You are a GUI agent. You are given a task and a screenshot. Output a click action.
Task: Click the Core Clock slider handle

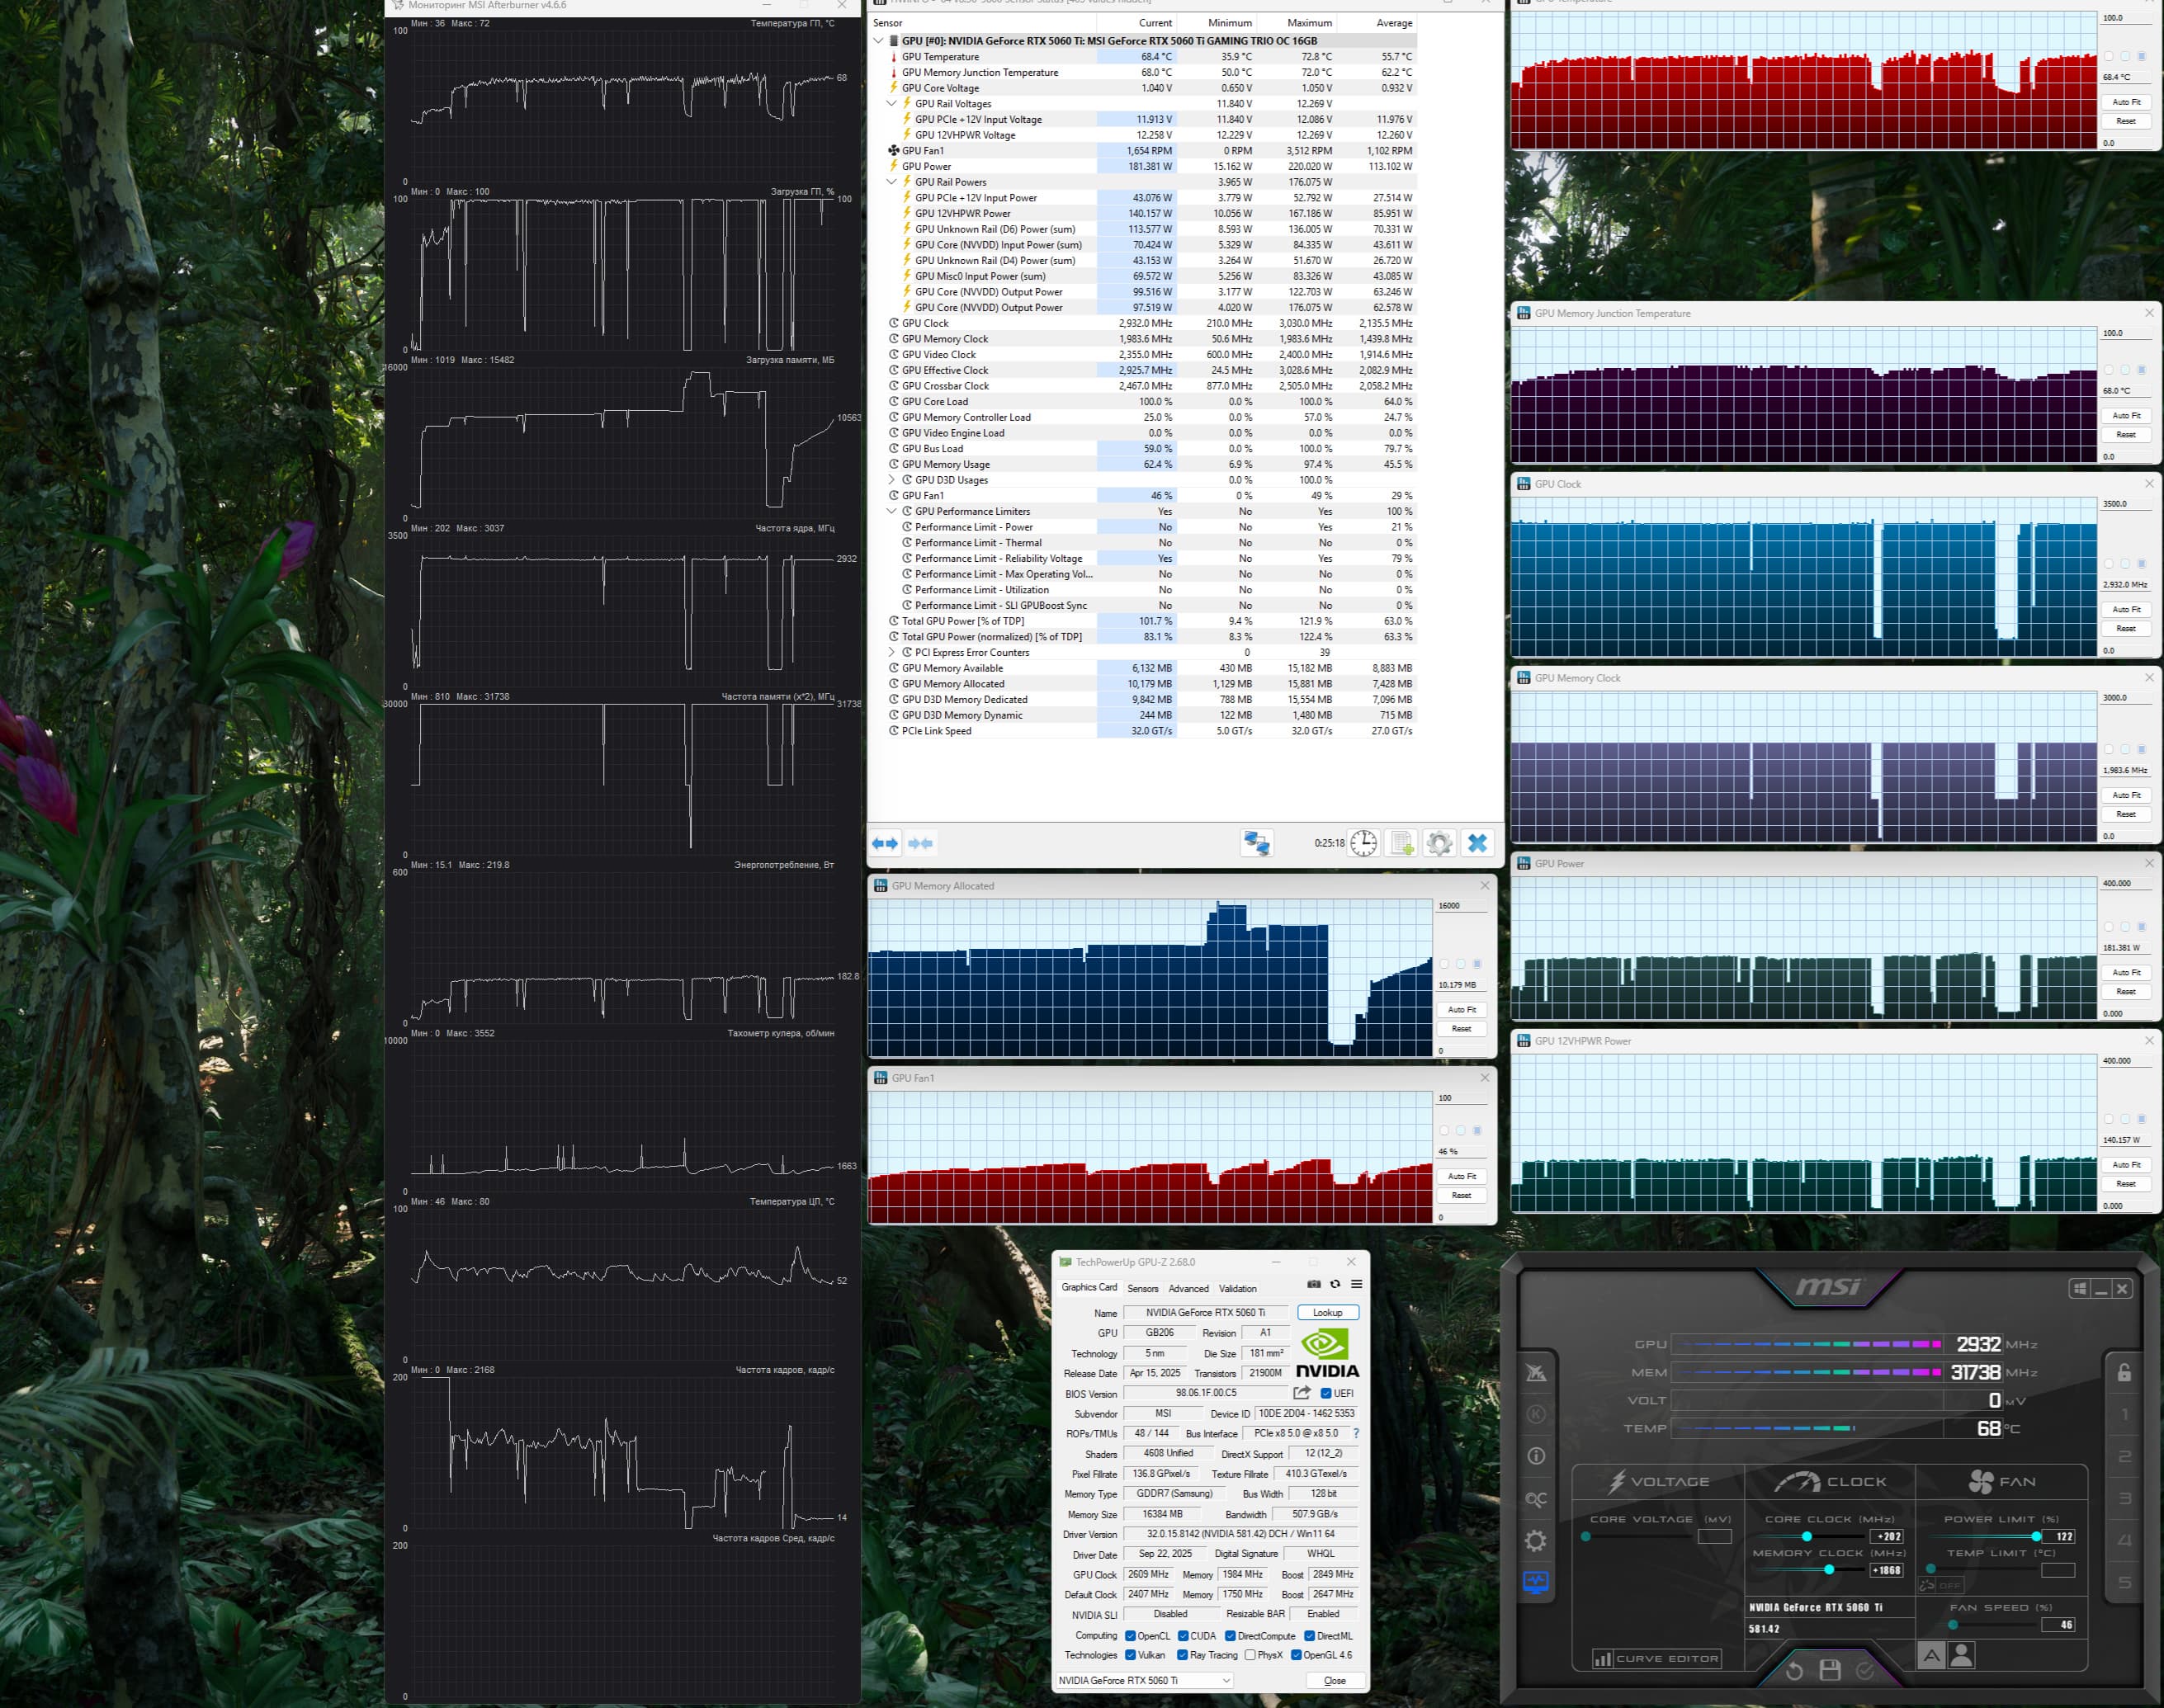pyautogui.click(x=1806, y=1536)
